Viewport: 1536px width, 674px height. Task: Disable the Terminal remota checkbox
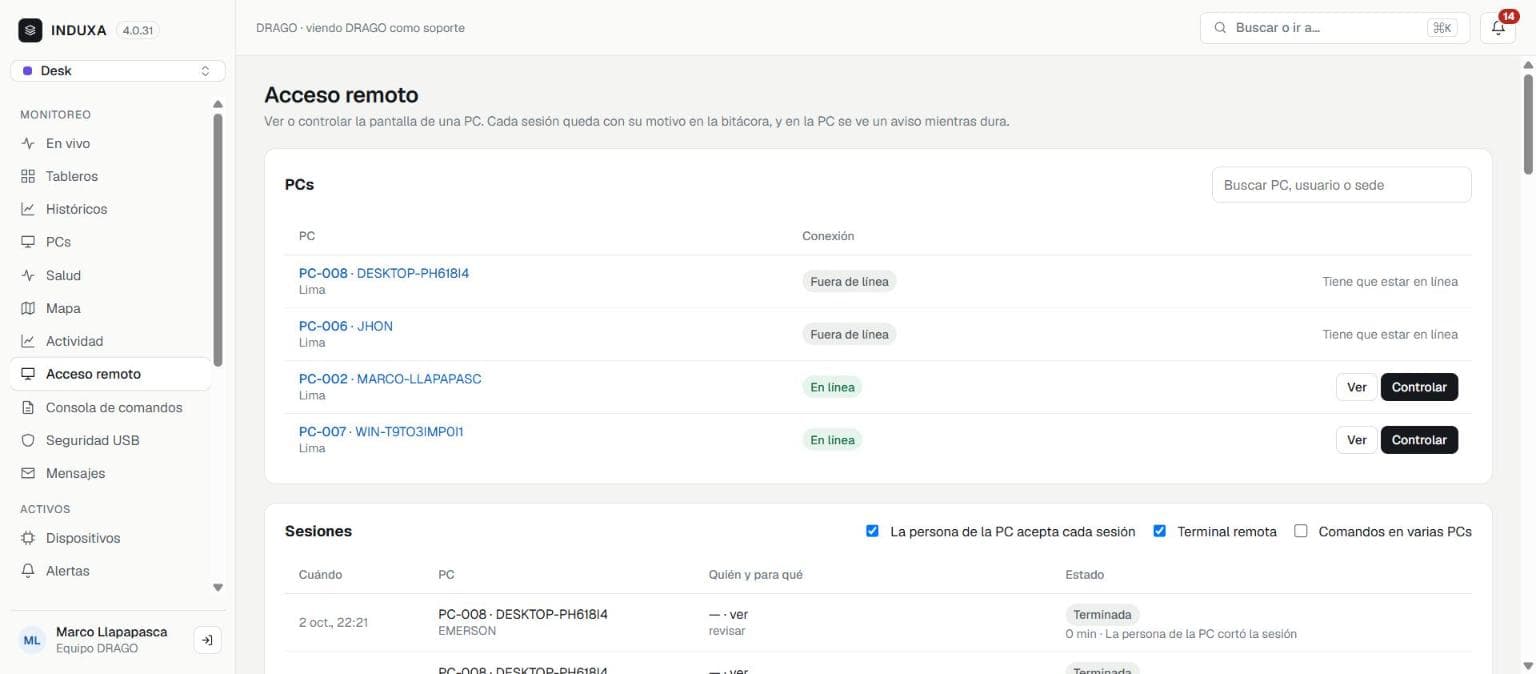click(1160, 531)
